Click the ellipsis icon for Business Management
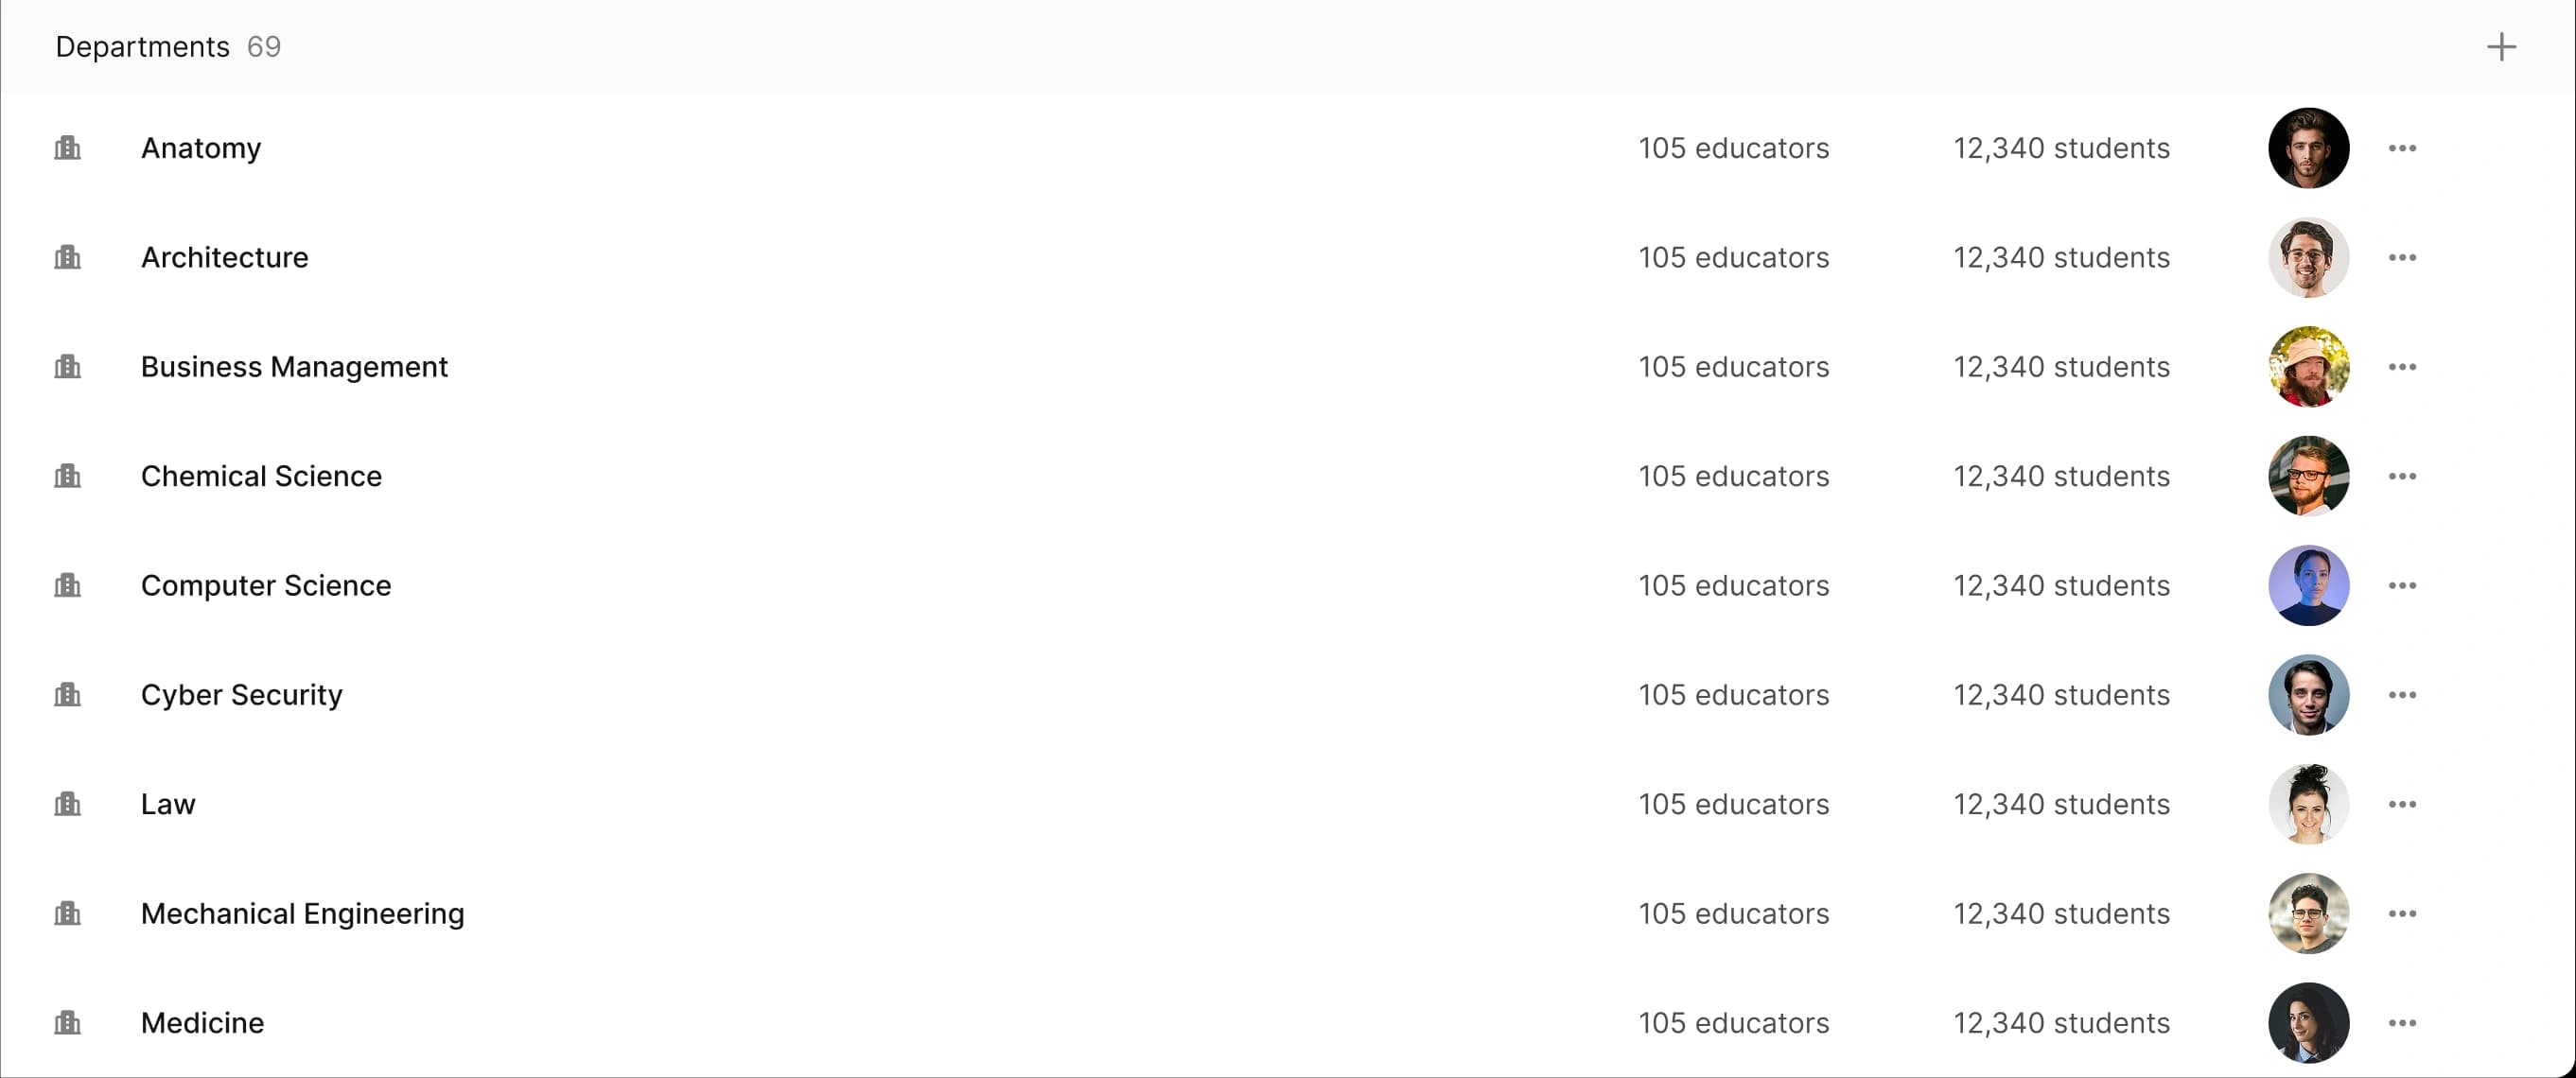Viewport: 2576px width, 1078px height. (2402, 367)
